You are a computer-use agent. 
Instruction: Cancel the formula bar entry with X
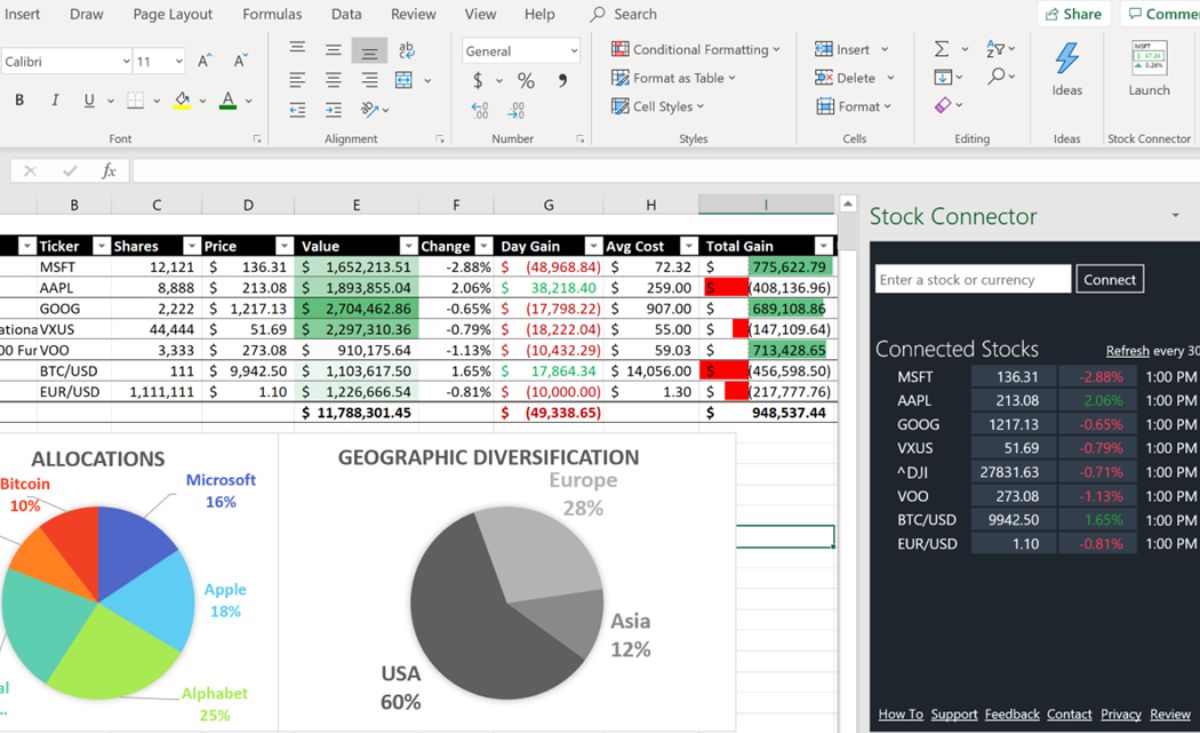(x=30, y=171)
